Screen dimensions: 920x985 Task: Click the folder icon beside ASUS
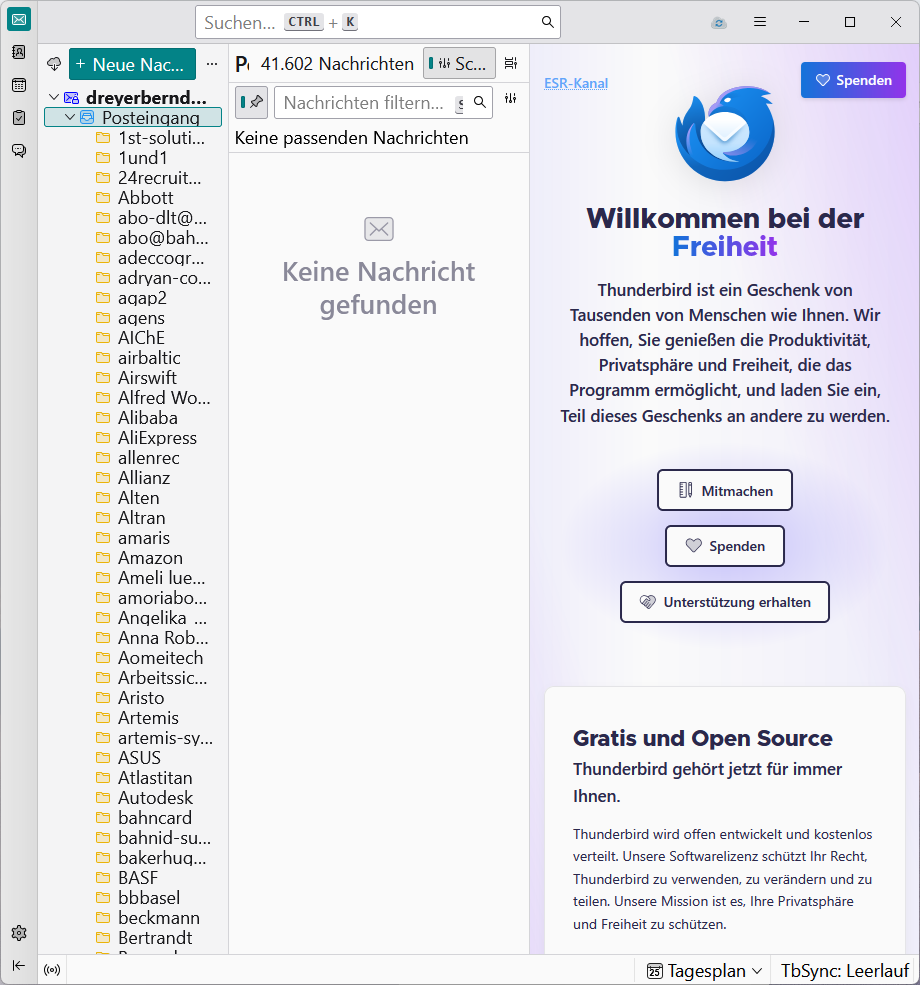(x=103, y=757)
